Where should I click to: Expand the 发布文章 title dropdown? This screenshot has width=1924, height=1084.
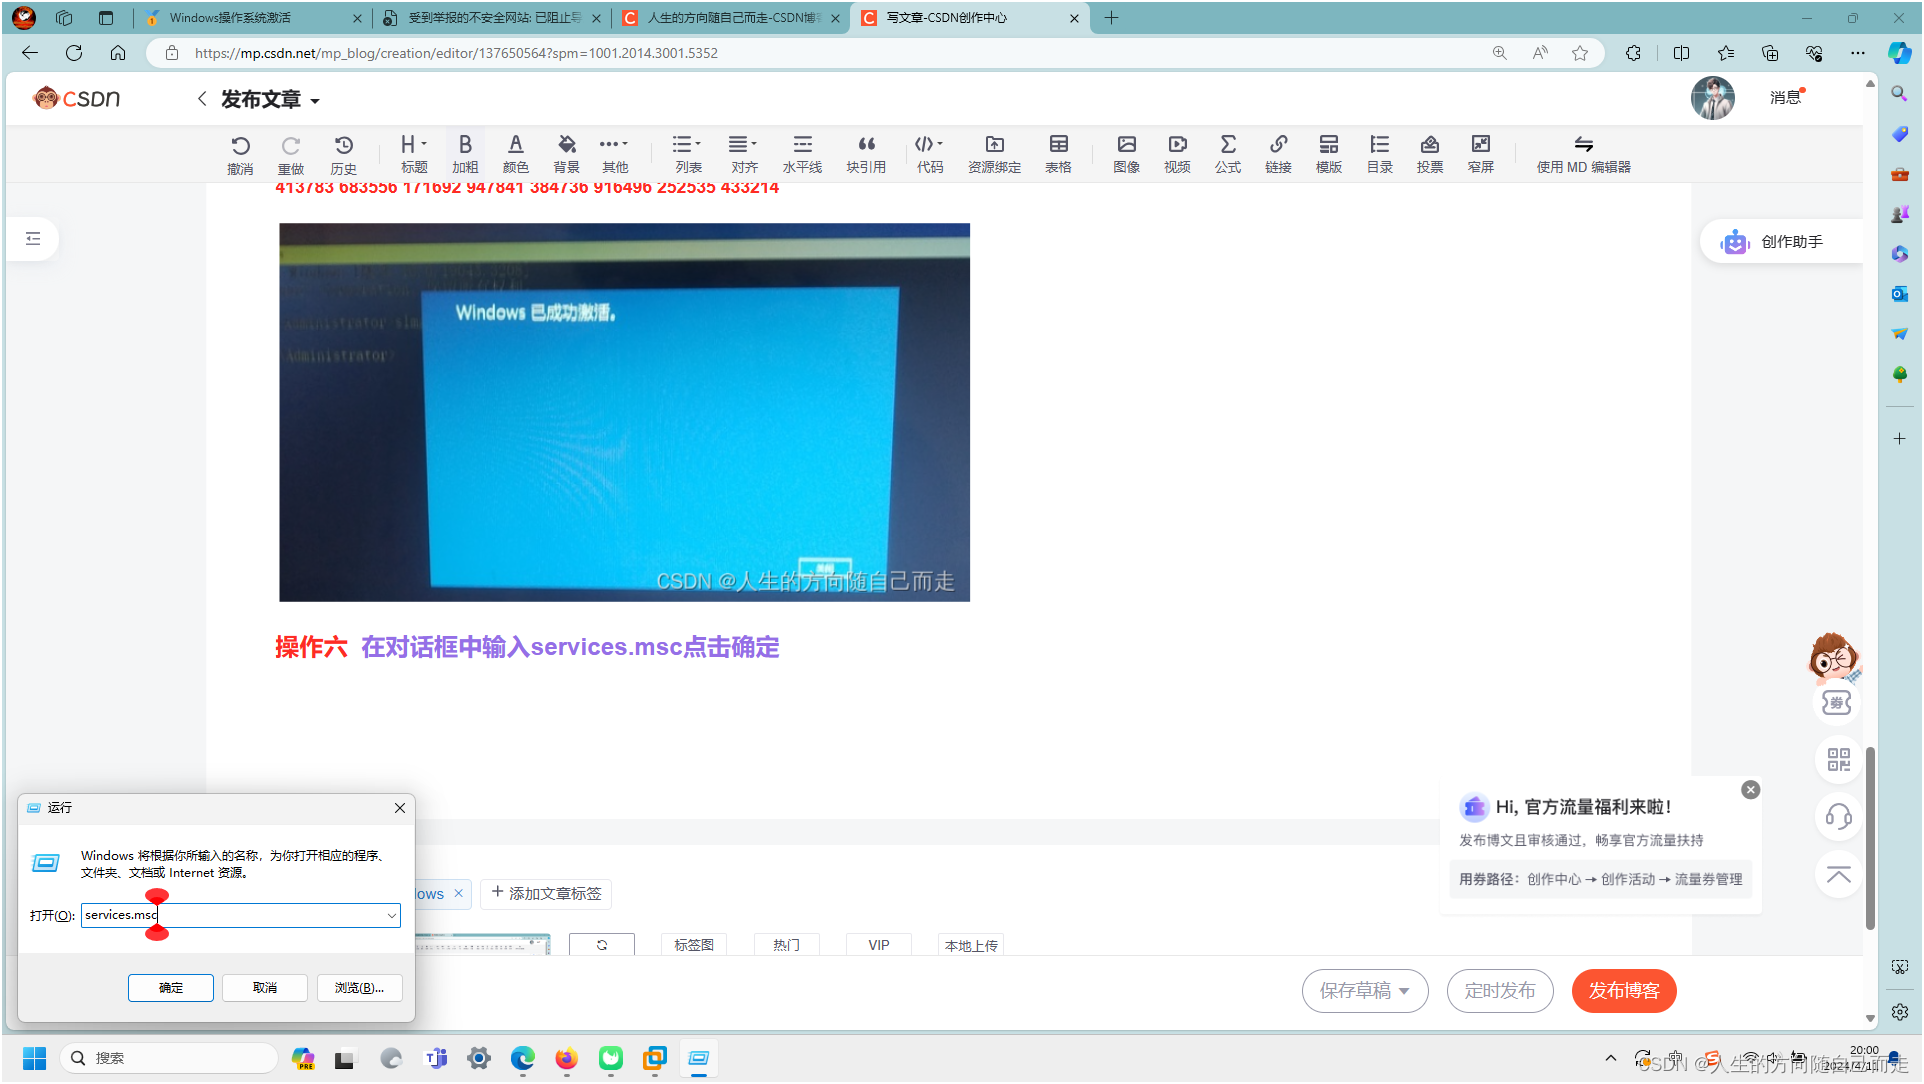(x=314, y=101)
